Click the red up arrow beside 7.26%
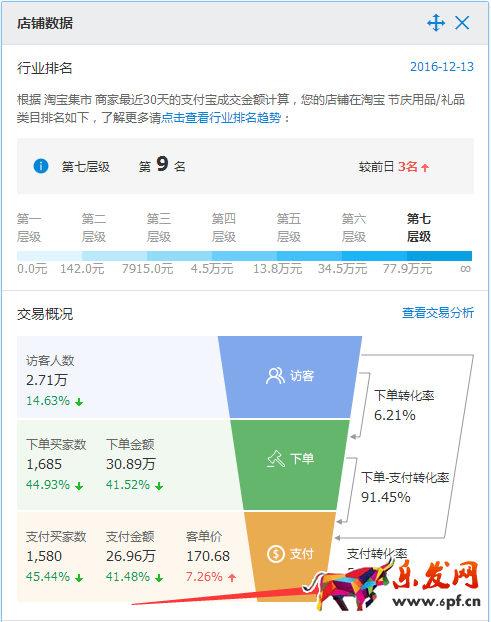The image size is (491, 622). coord(232,578)
